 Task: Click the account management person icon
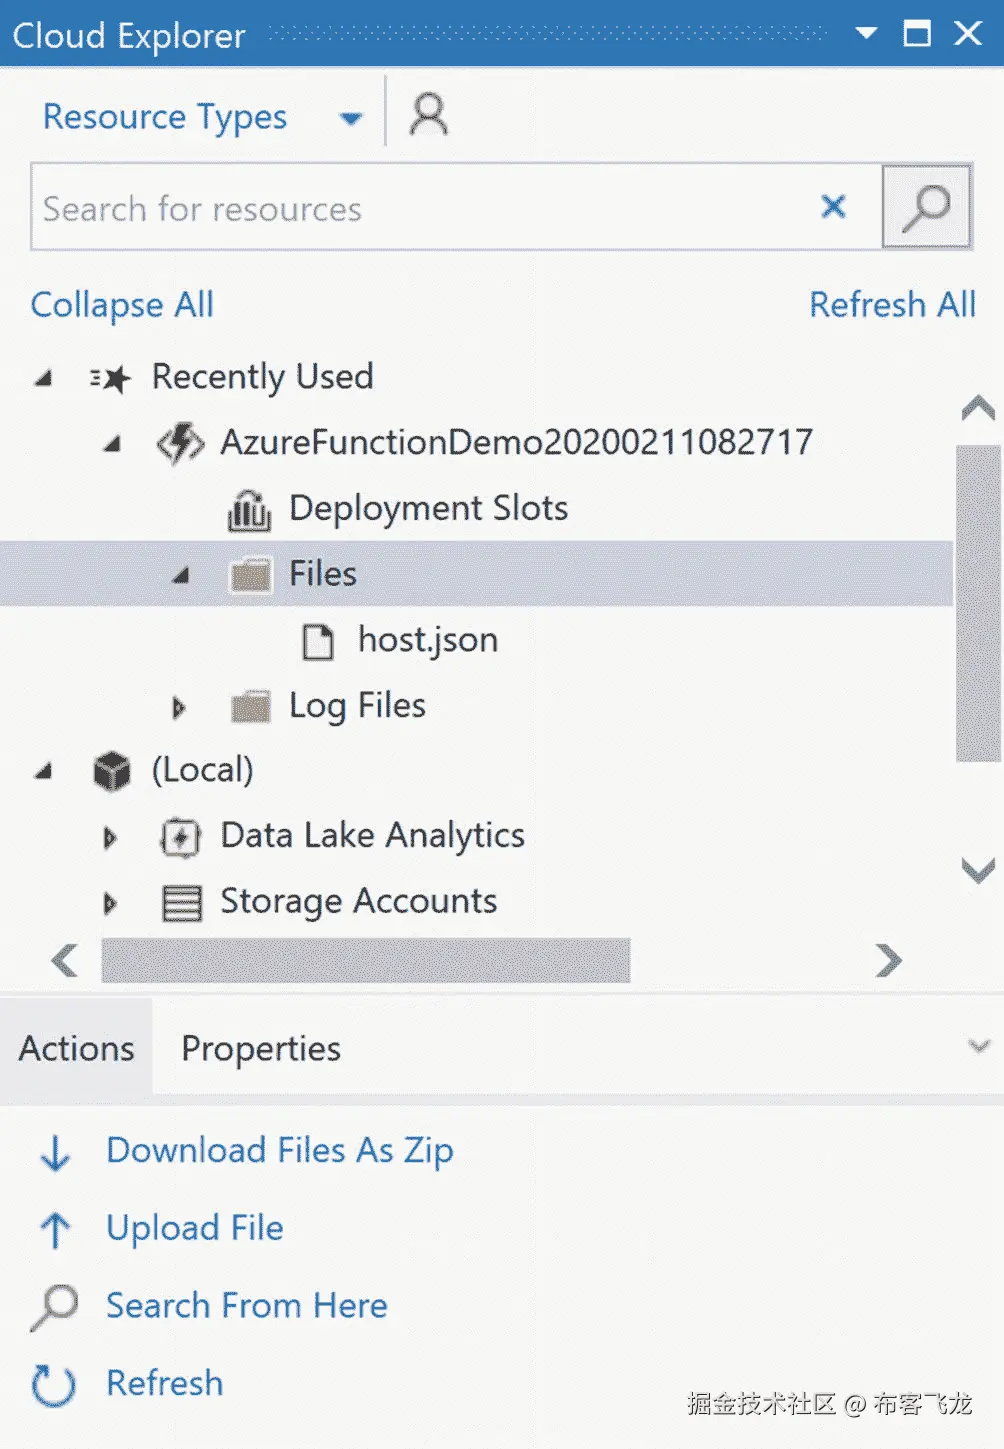[x=429, y=115]
